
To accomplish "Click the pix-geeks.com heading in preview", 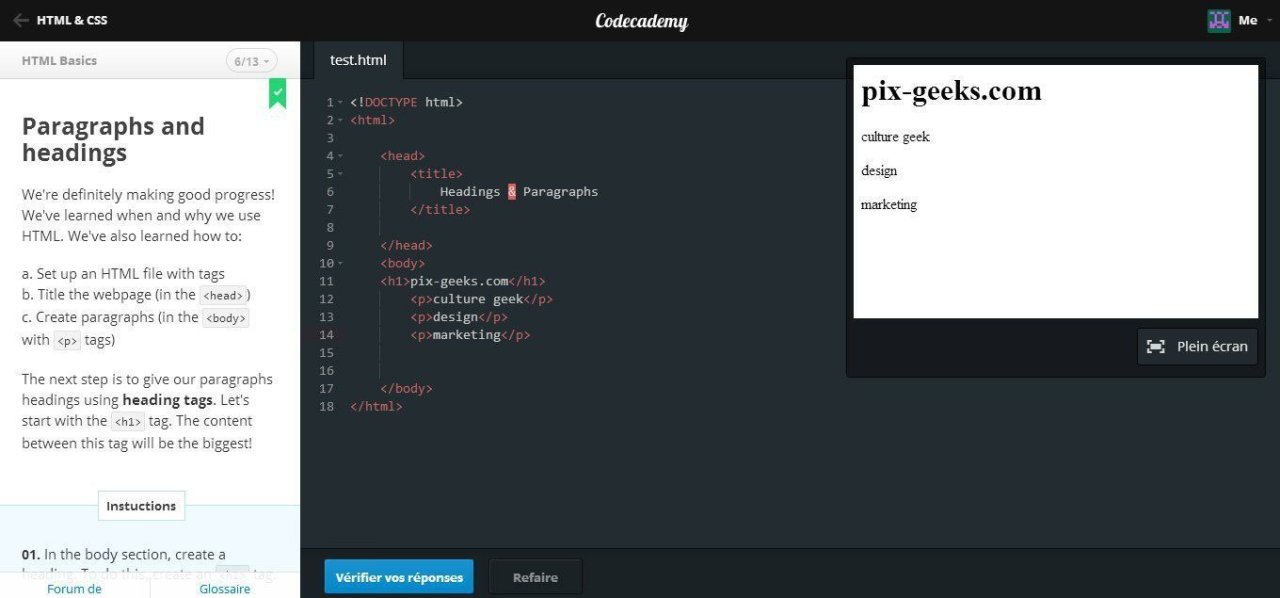I will (x=951, y=91).
